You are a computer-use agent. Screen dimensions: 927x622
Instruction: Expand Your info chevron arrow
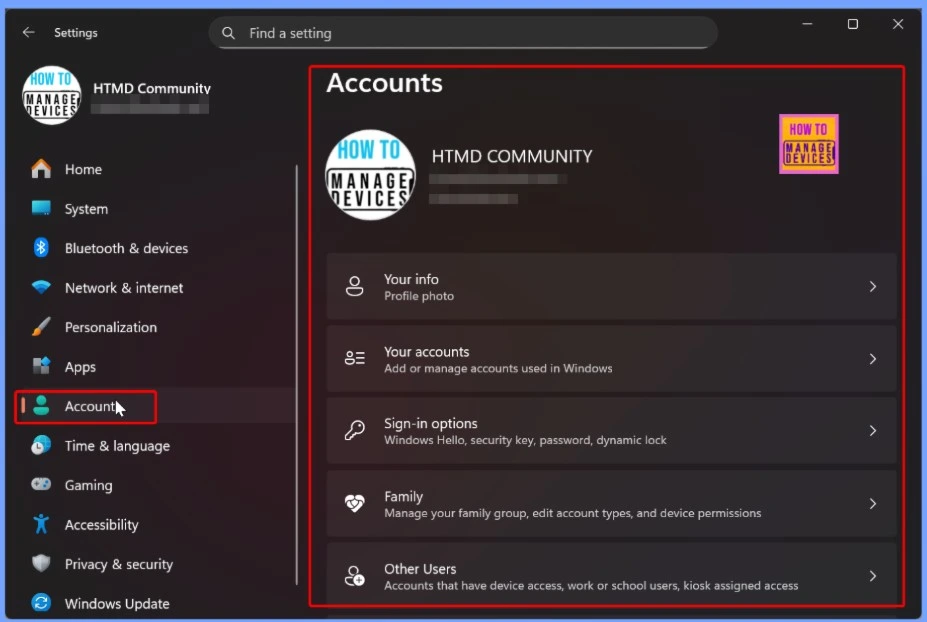[872, 287]
